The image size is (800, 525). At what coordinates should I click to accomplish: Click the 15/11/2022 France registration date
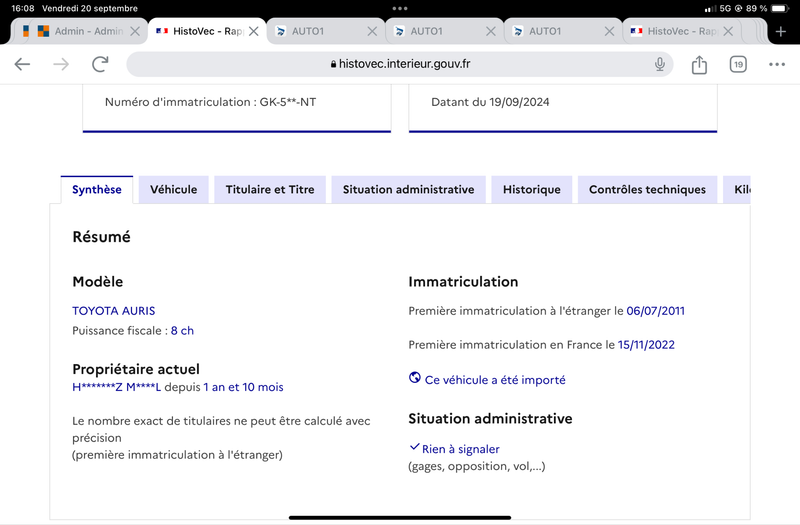[646, 345]
